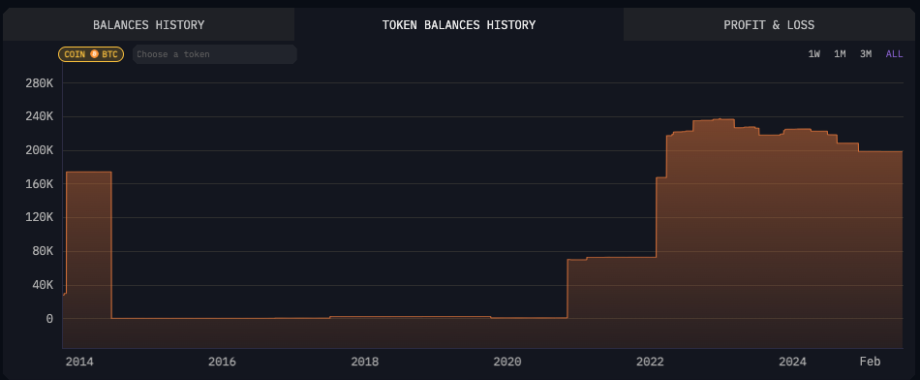Click the 2020 x-axis label
Image resolution: width=920 pixels, height=380 pixels.
click(x=507, y=362)
